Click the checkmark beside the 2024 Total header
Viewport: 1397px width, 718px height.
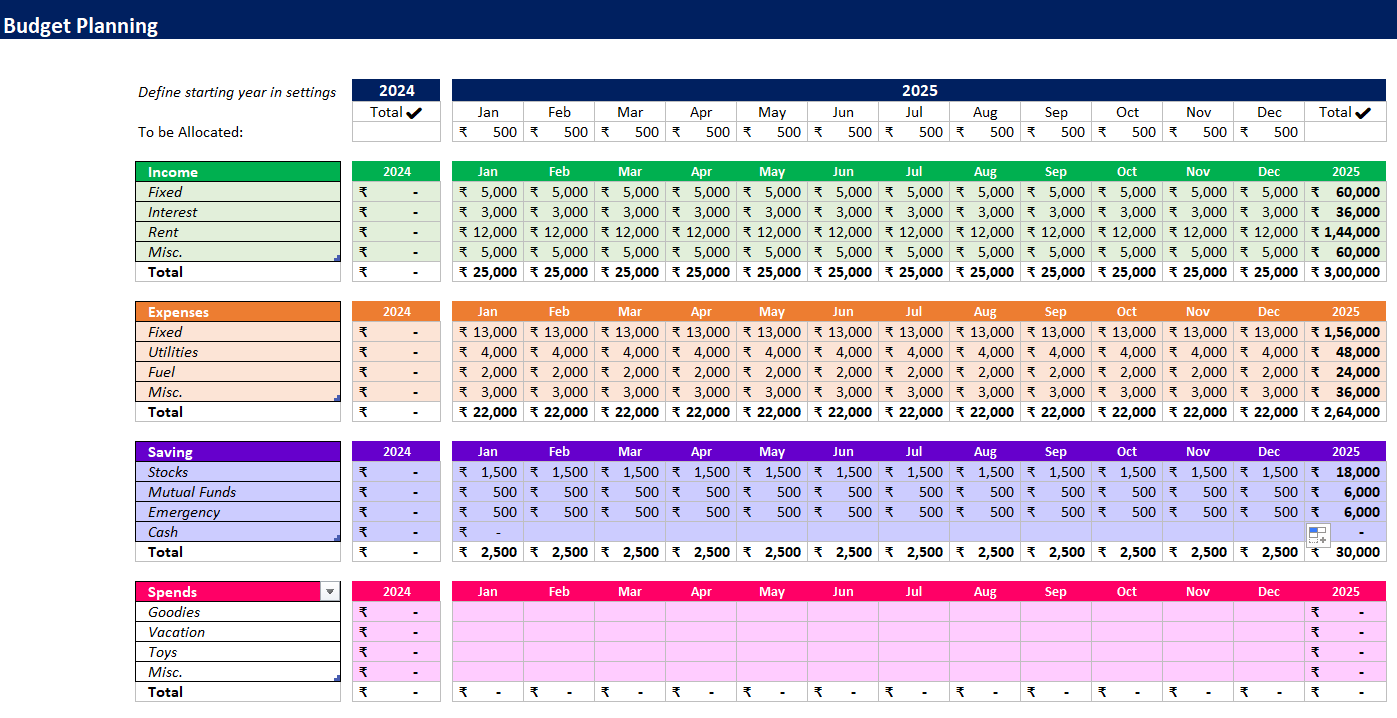(413, 112)
